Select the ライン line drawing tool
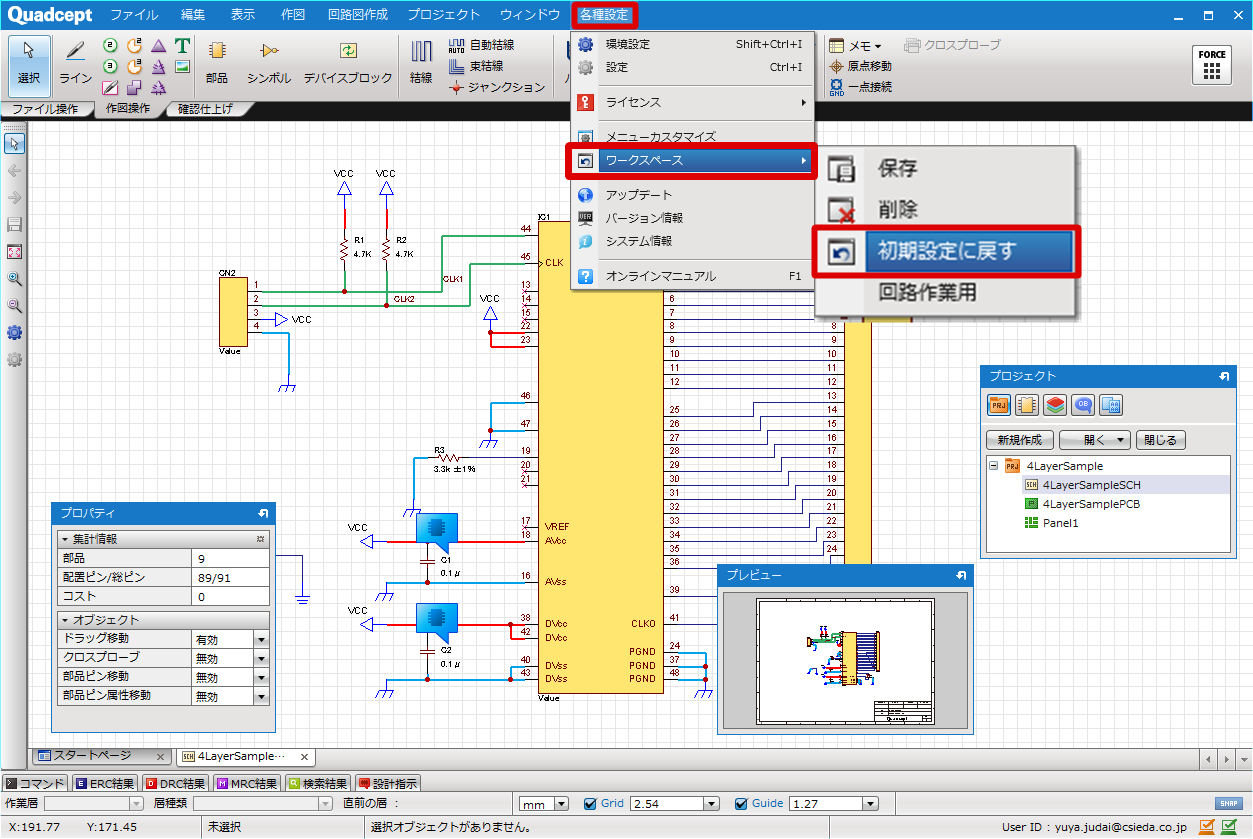 75,62
